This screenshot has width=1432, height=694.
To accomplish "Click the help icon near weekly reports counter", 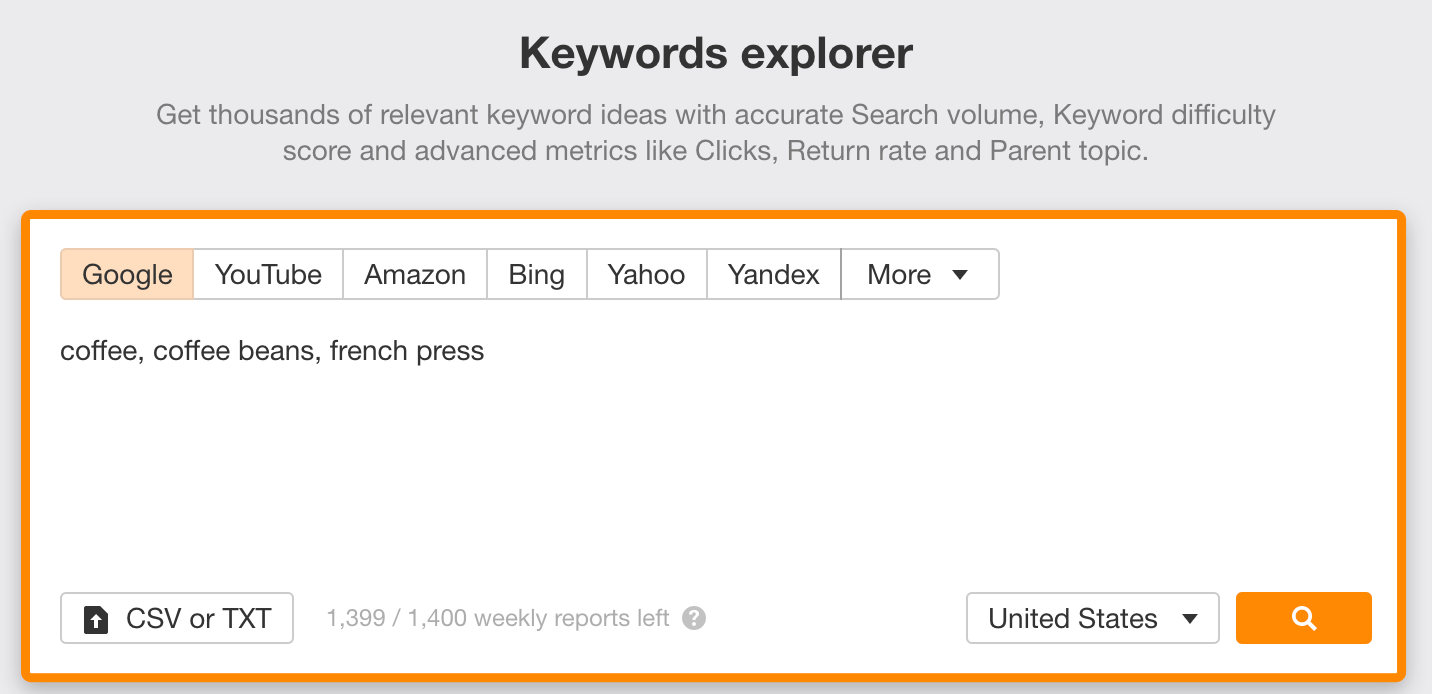I will click(694, 618).
